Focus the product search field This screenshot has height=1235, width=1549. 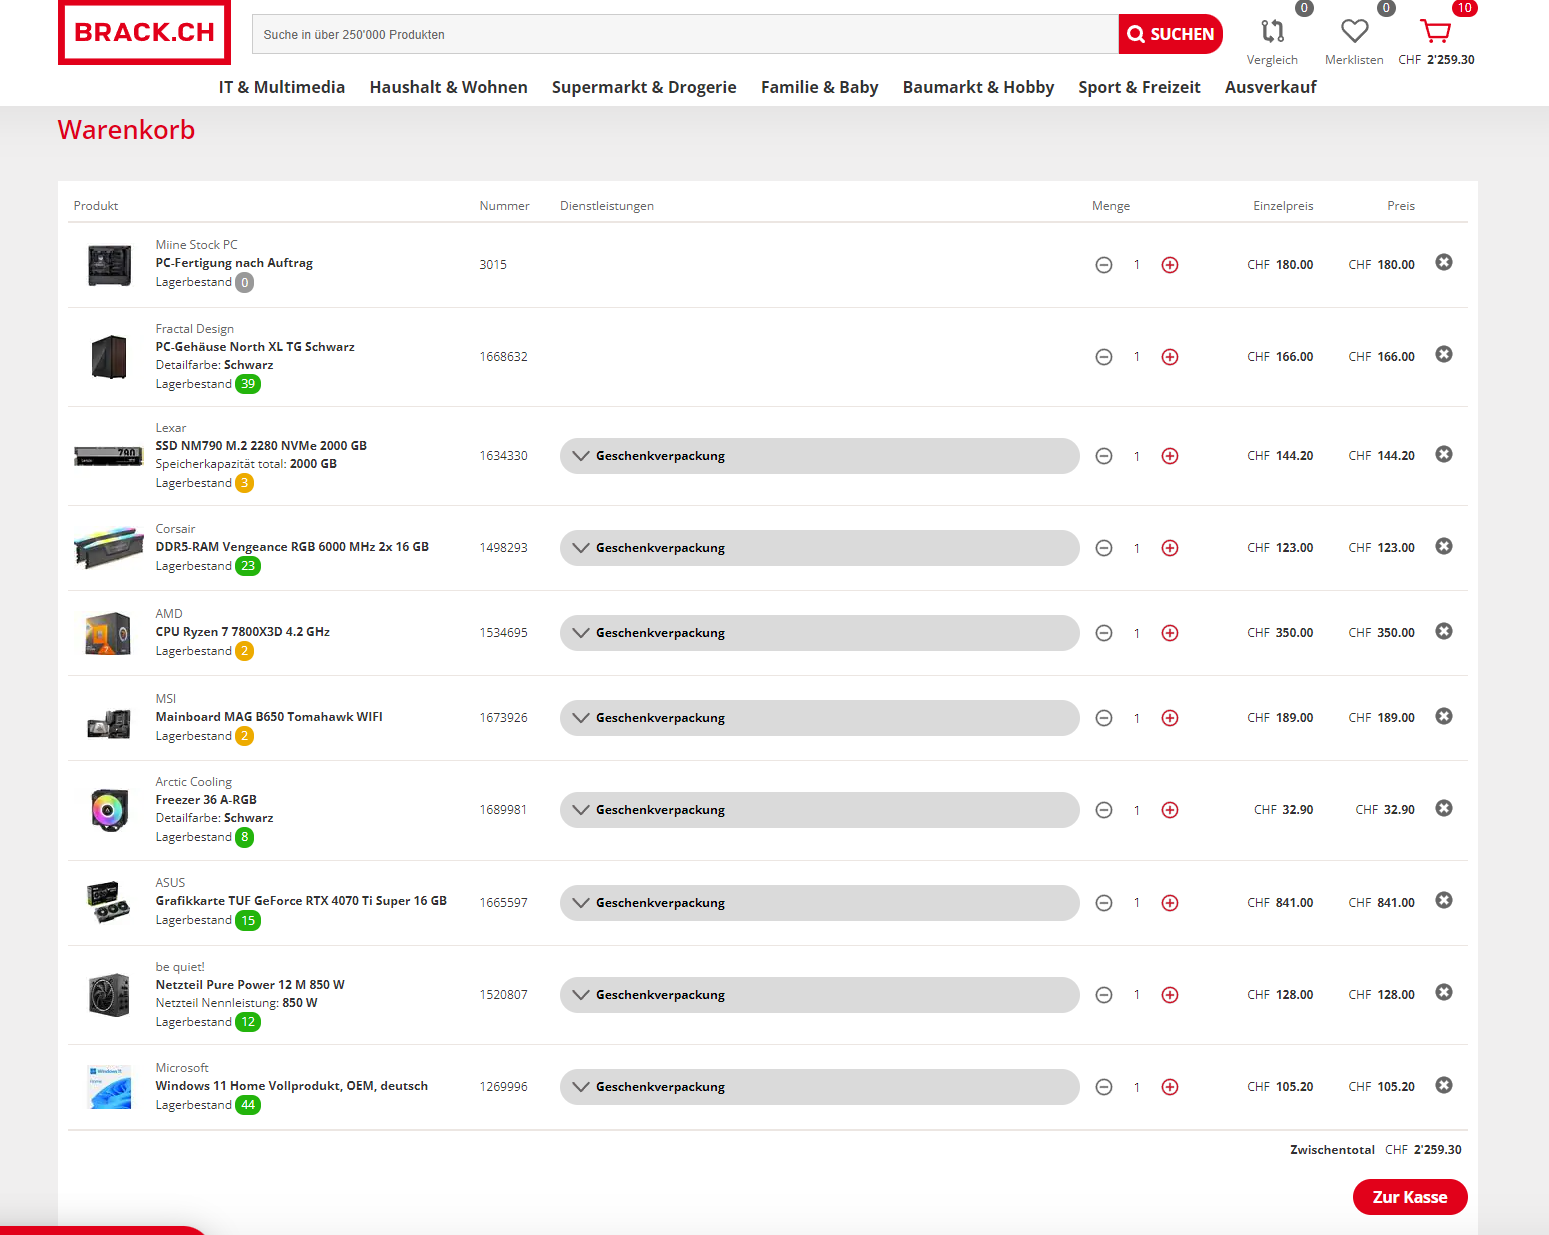pyautogui.click(x=685, y=34)
